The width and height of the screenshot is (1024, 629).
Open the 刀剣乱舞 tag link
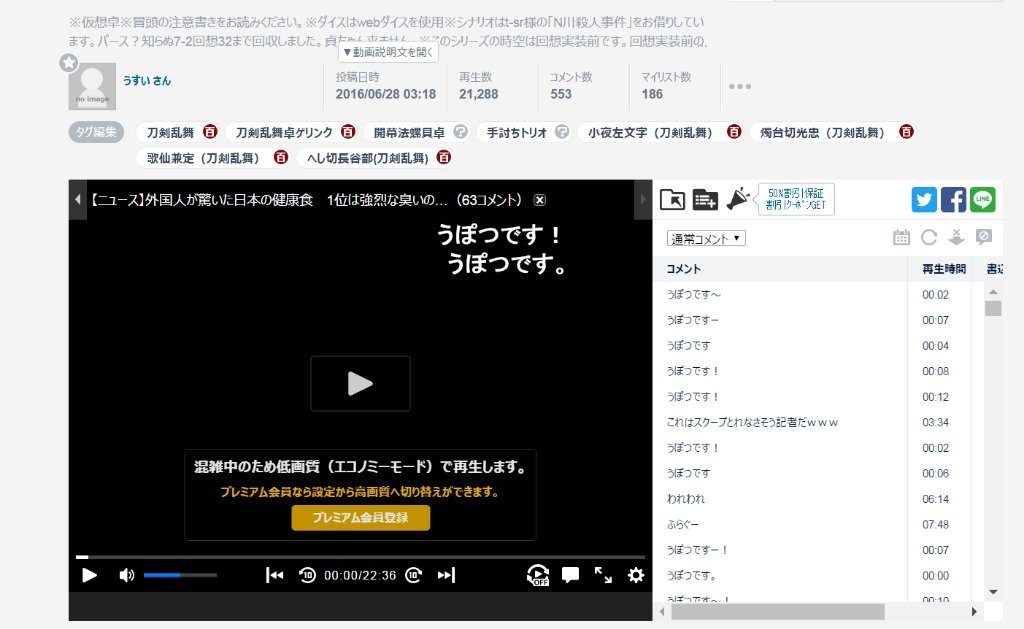point(170,133)
